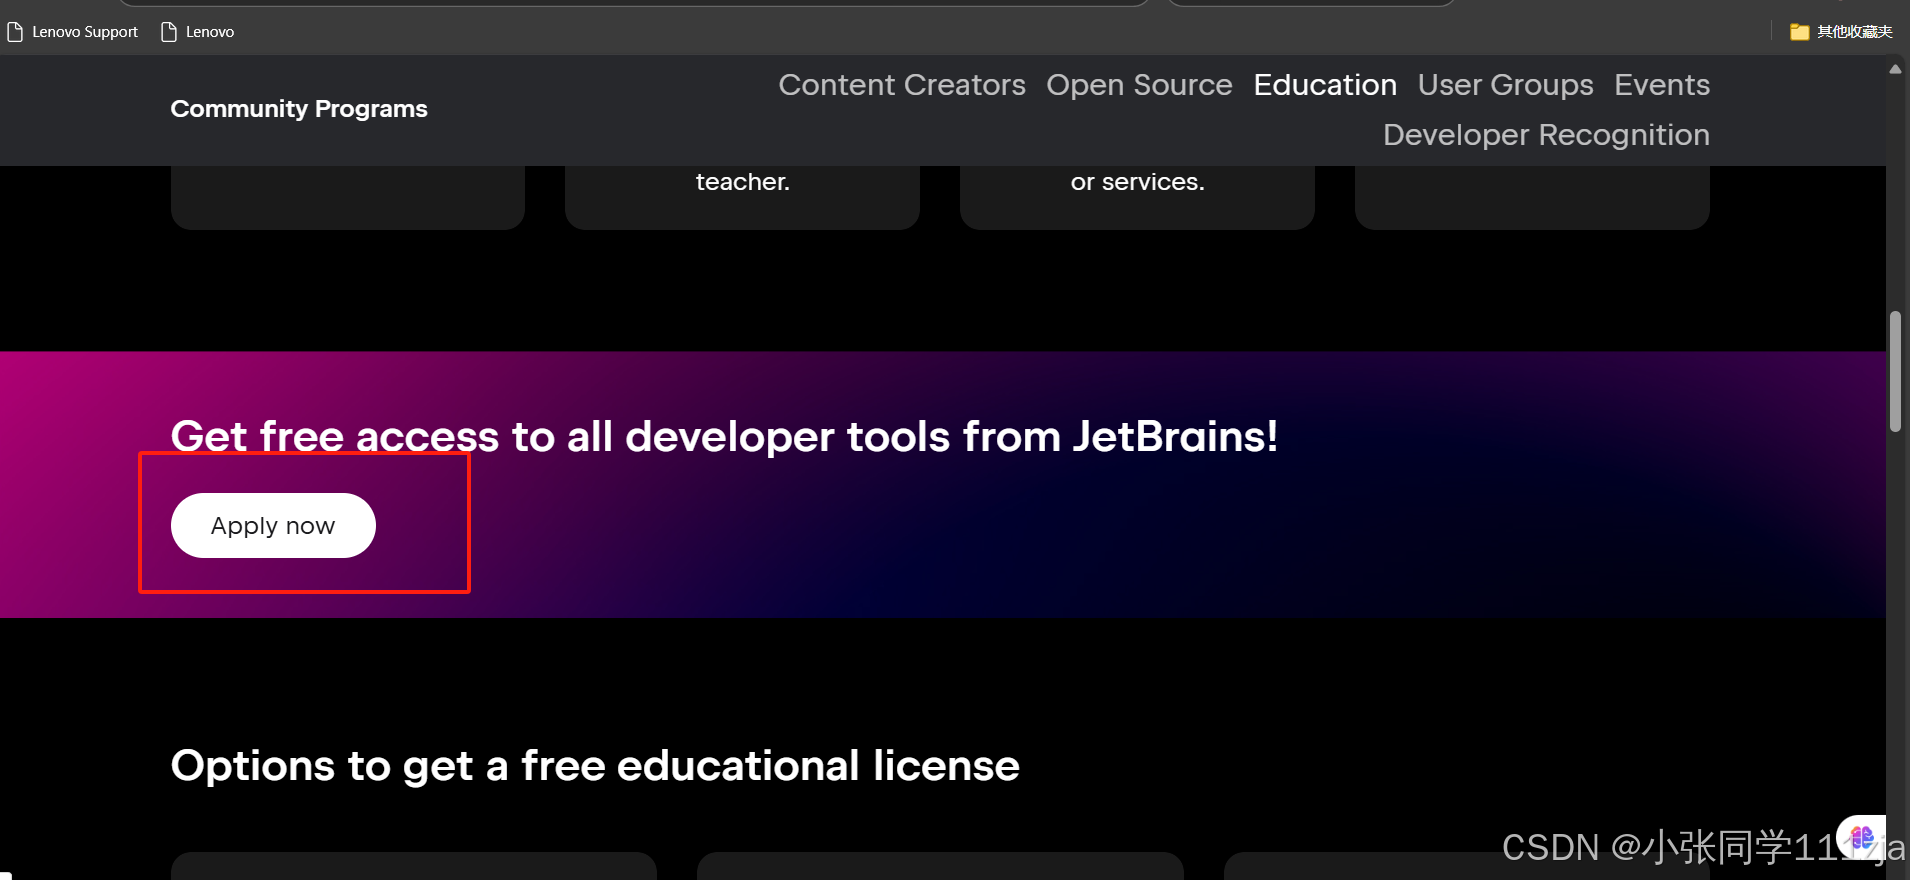1910x880 pixels.
Task: Click the page icon beside Lenovo bookmark
Action: tap(169, 32)
